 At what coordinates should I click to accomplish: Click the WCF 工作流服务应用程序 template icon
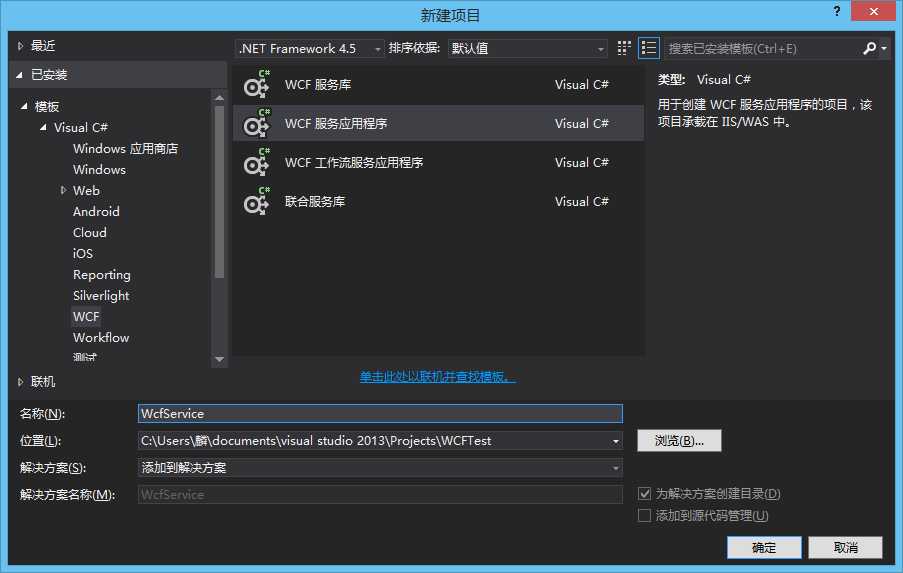tap(256, 162)
